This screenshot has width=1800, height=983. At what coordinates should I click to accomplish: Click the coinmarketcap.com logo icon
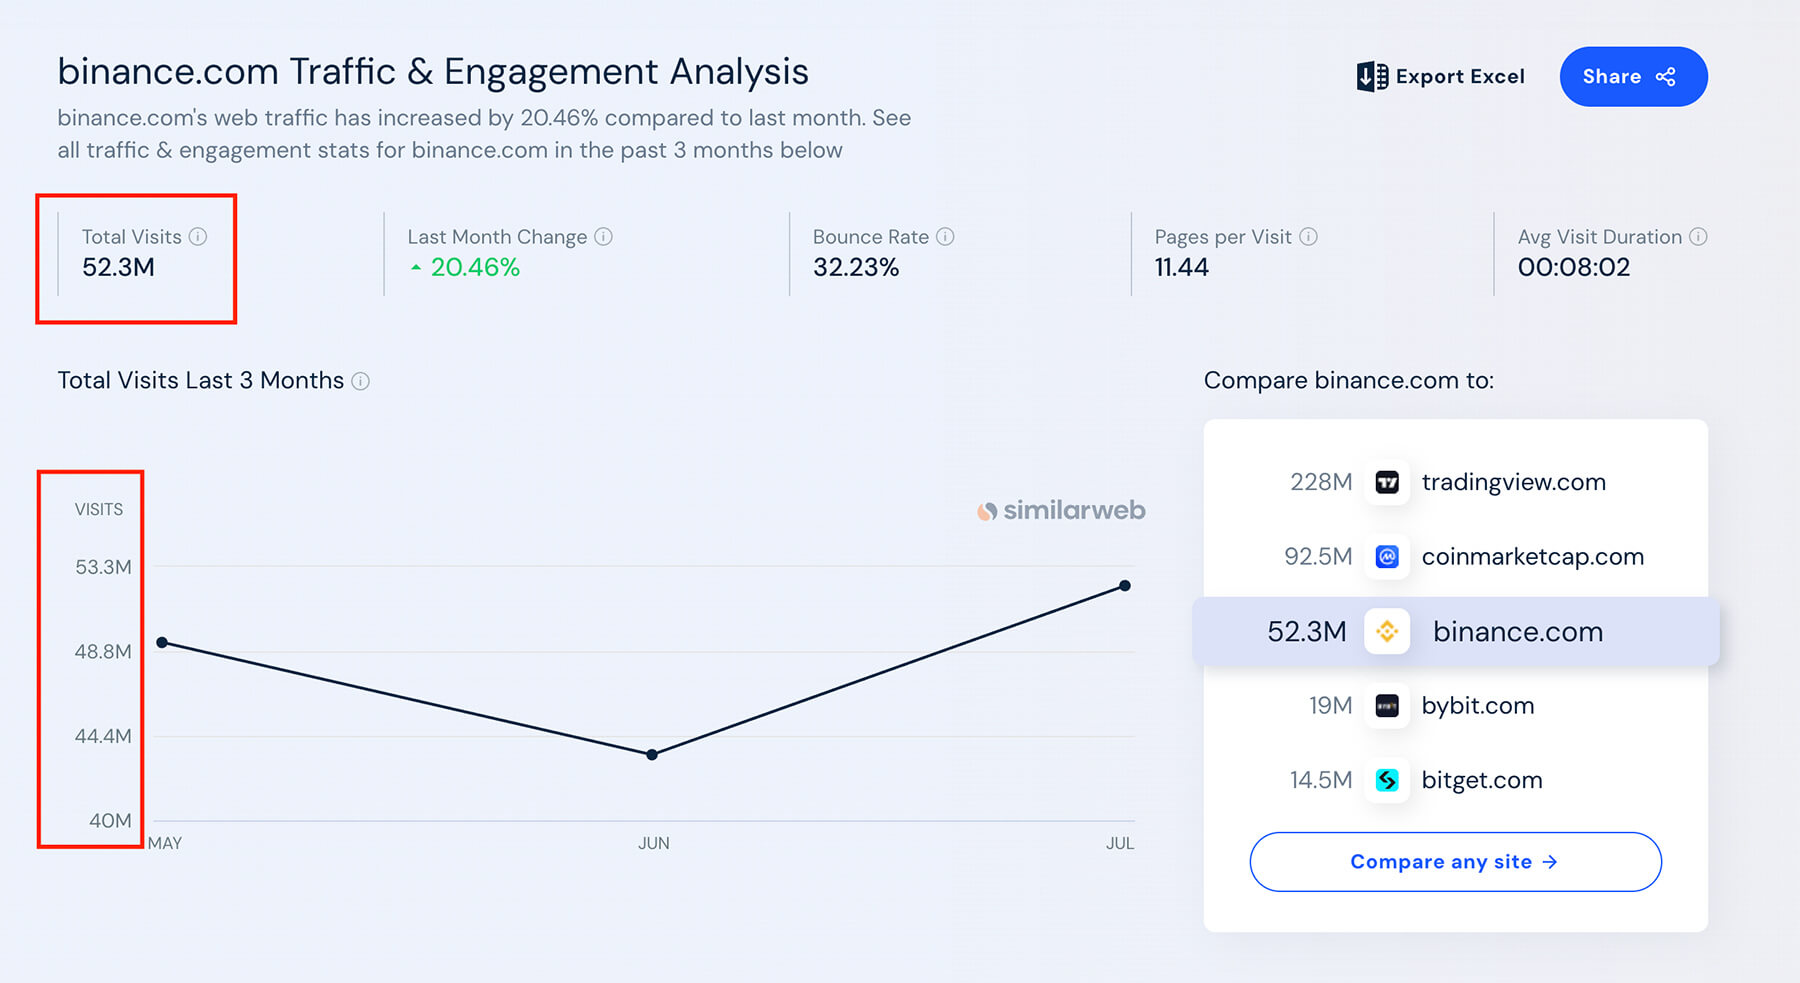[1387, 557]
